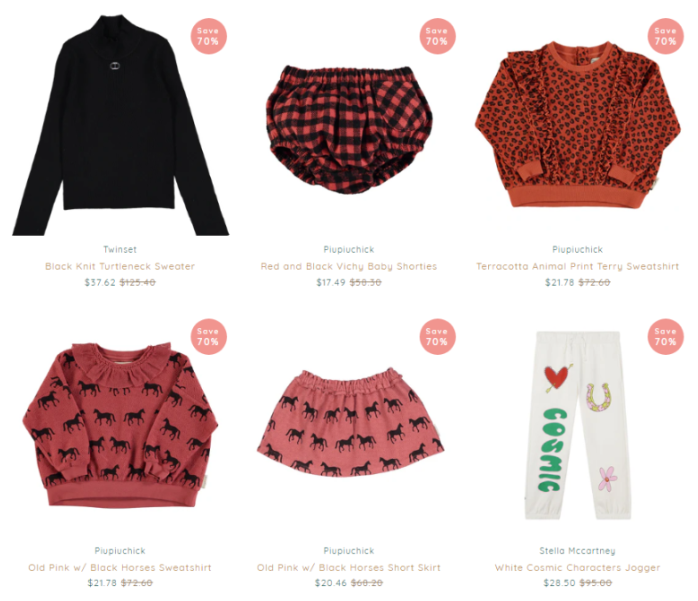This screenshot has width=698, height=601.
Task: Click Piupiuchick brand above Vichy Baby Shorties
Action: click(x=349, y=249)
